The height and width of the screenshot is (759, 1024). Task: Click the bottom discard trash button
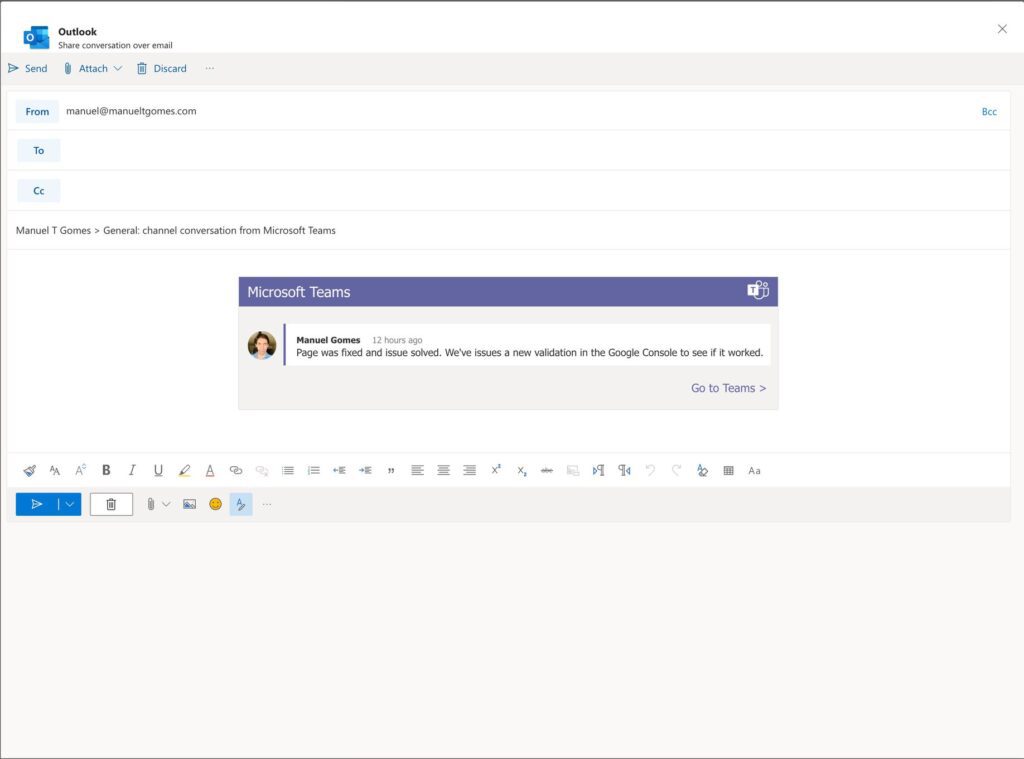tap(111, 504)
